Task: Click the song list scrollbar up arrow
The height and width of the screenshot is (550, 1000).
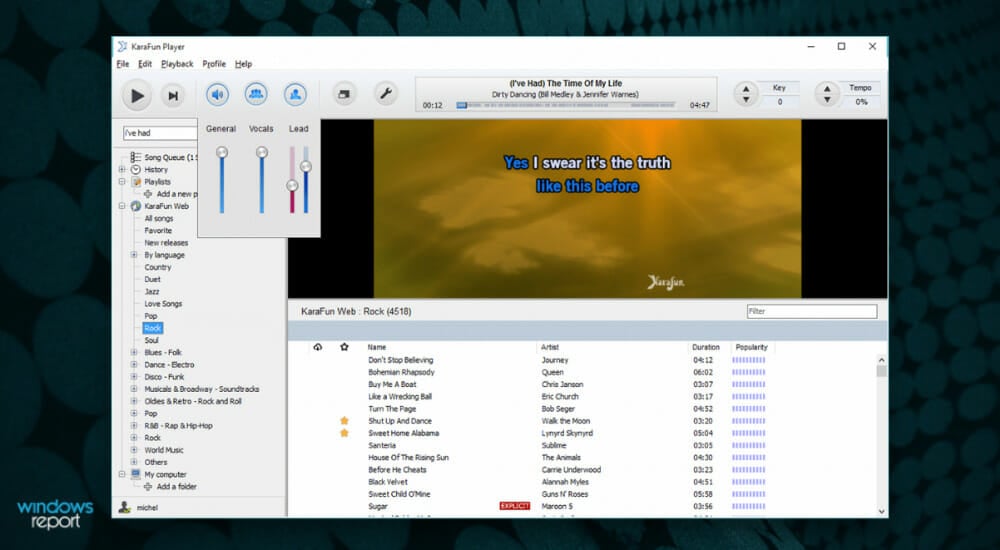Action: (881, 360)
